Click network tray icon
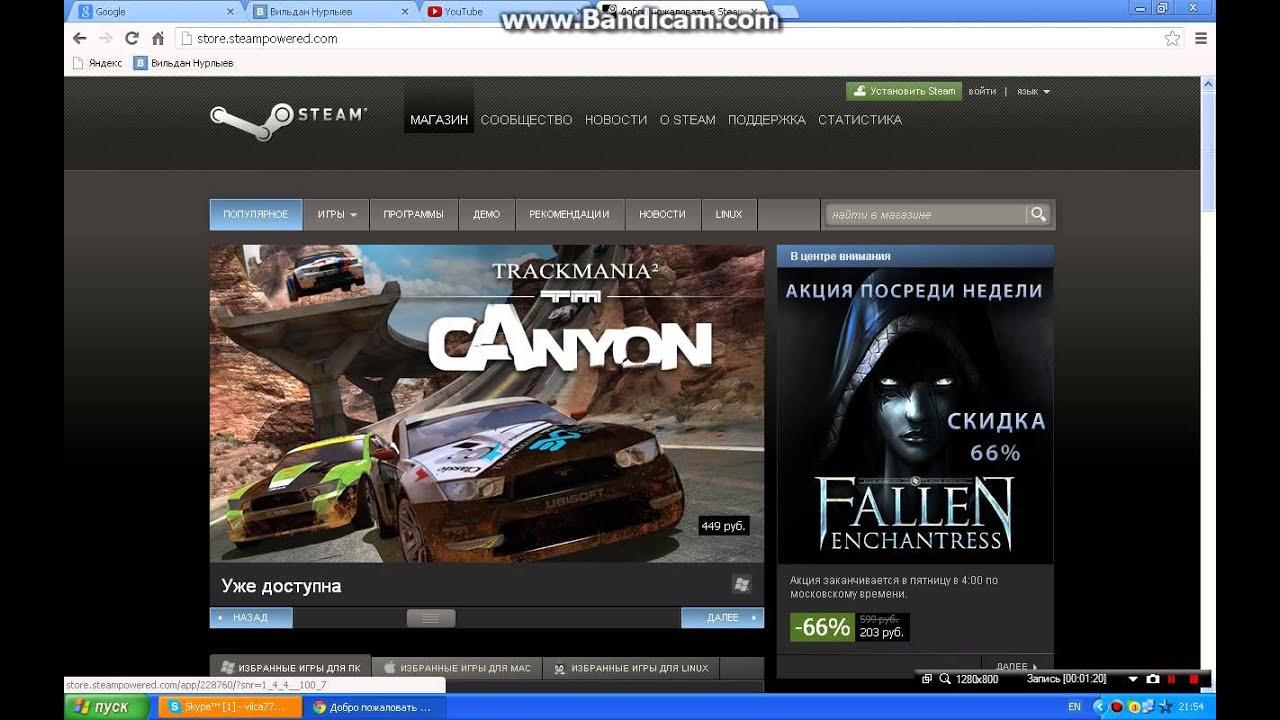The height and width of the screenshot is (720, 1280). click(x=1149, y=706)
